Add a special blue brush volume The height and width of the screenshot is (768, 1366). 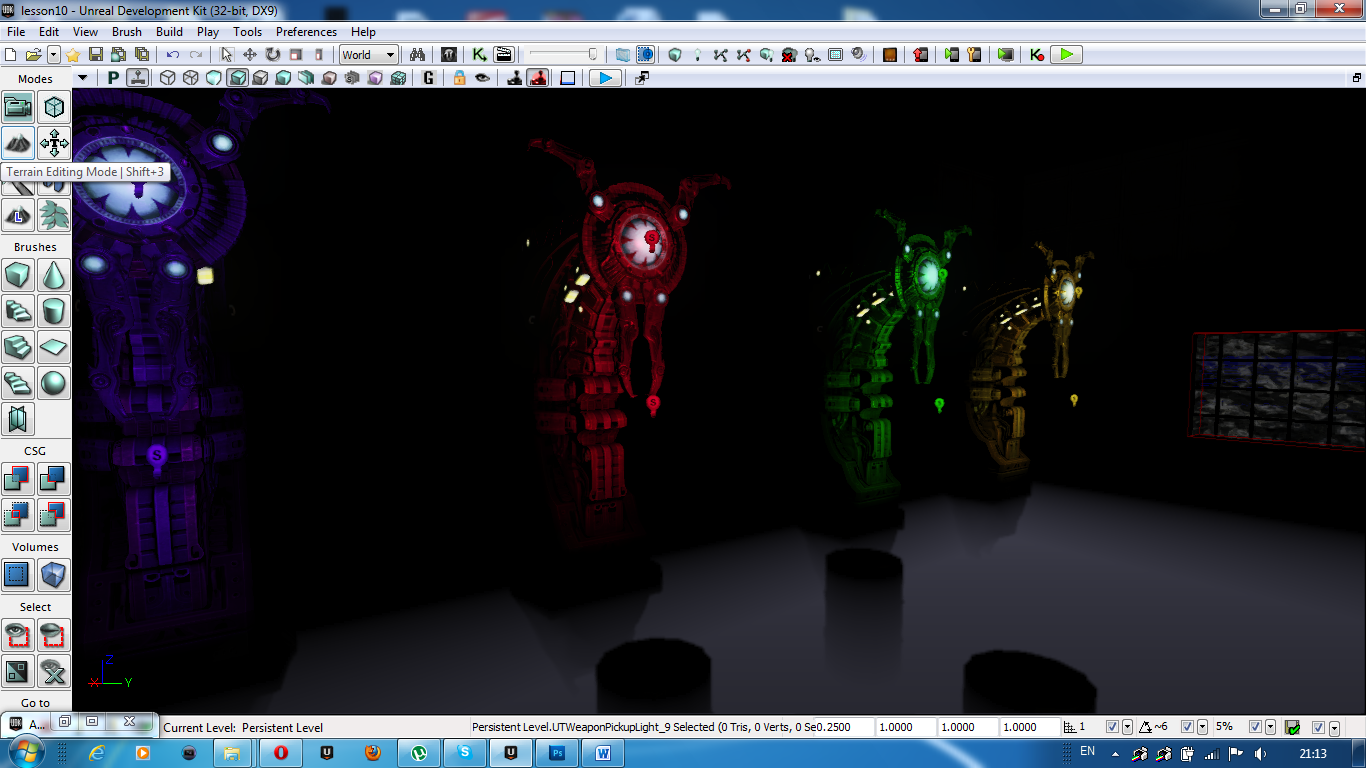click(x=18, y=575)
